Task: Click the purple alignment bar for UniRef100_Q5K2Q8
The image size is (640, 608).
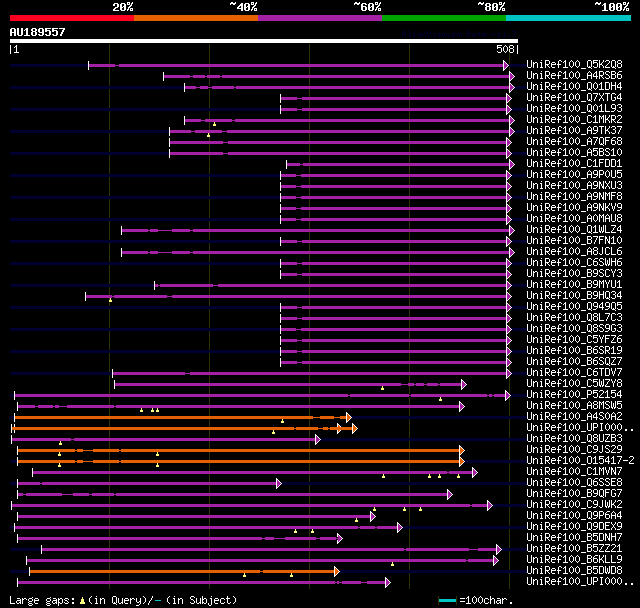Action: coord(296,65)
